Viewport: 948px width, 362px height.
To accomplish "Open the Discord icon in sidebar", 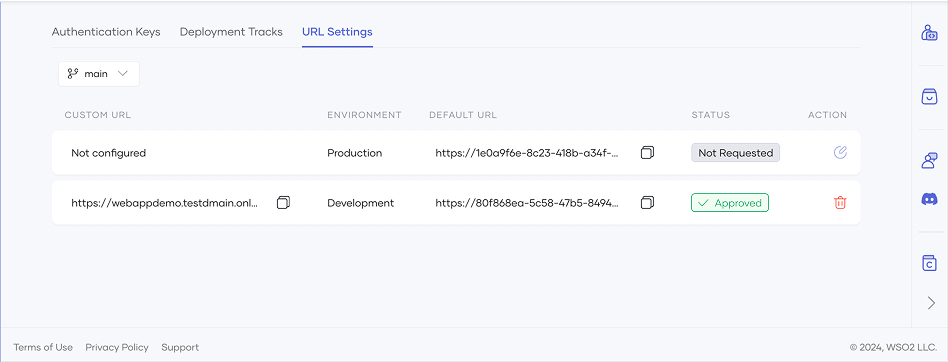I will [929, 199].
